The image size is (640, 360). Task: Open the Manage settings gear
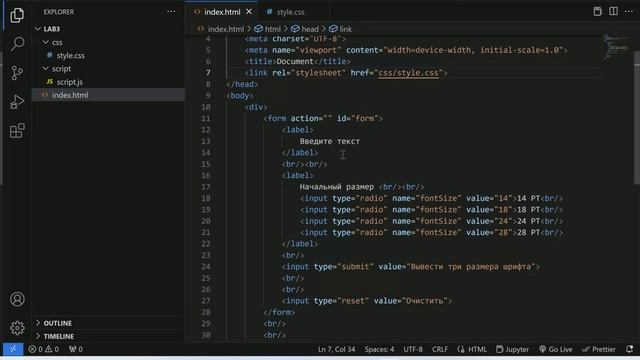[x=17, y=328]
